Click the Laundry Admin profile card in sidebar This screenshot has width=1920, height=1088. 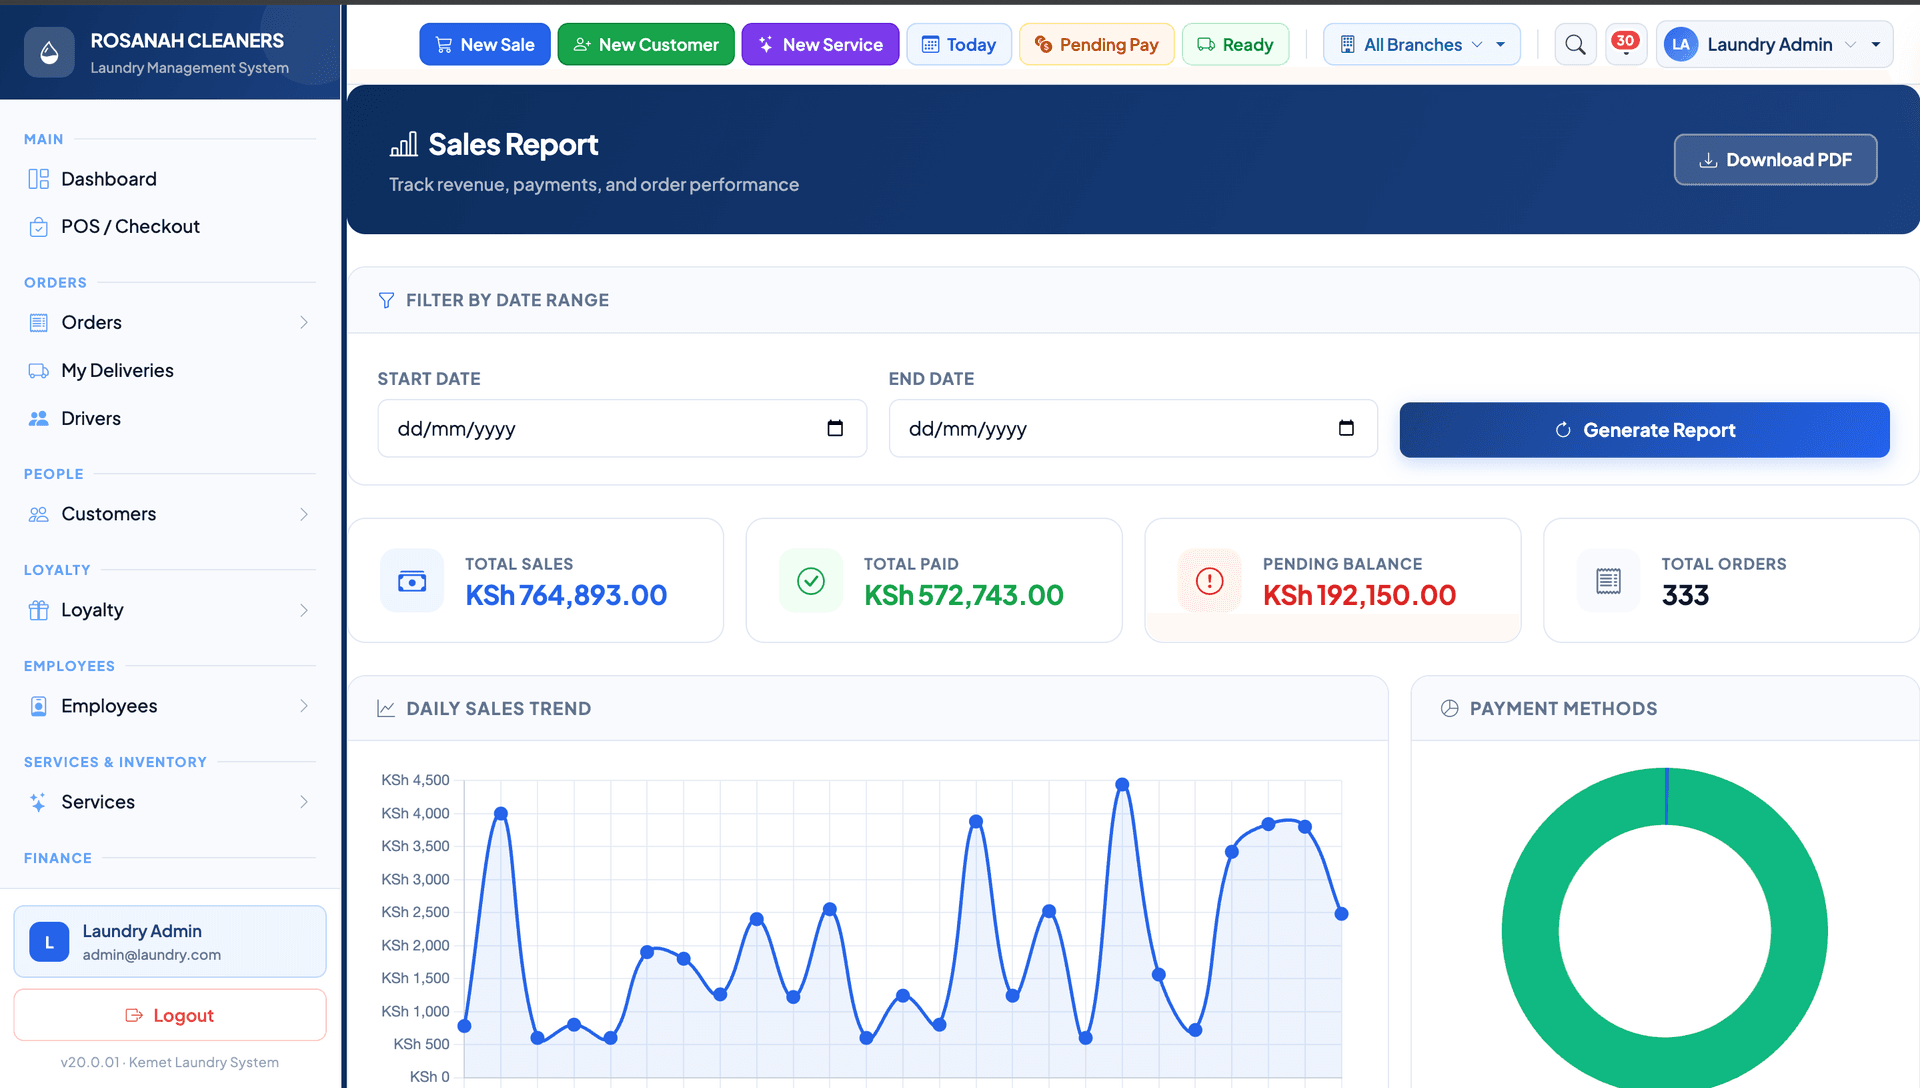coord(170,942)
